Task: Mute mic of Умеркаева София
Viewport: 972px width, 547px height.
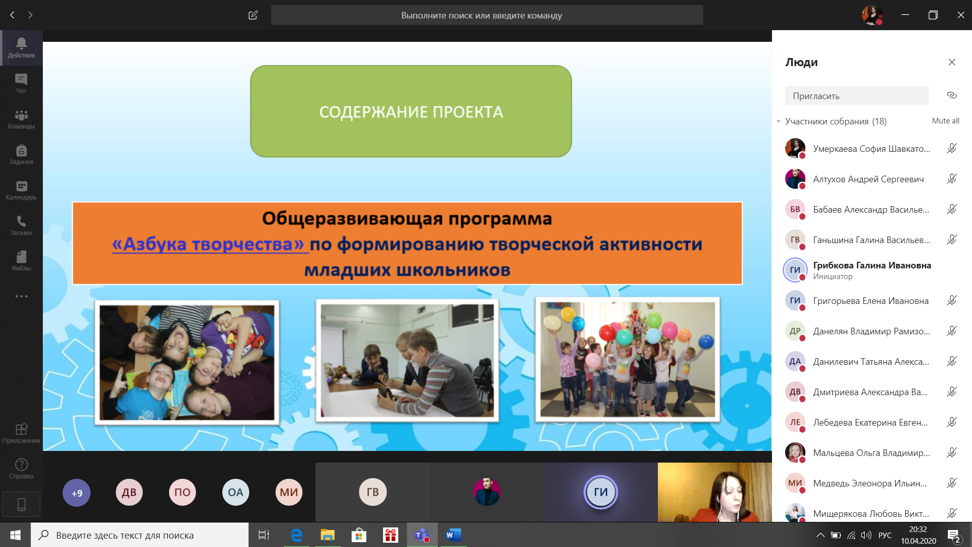Action: 952,148
